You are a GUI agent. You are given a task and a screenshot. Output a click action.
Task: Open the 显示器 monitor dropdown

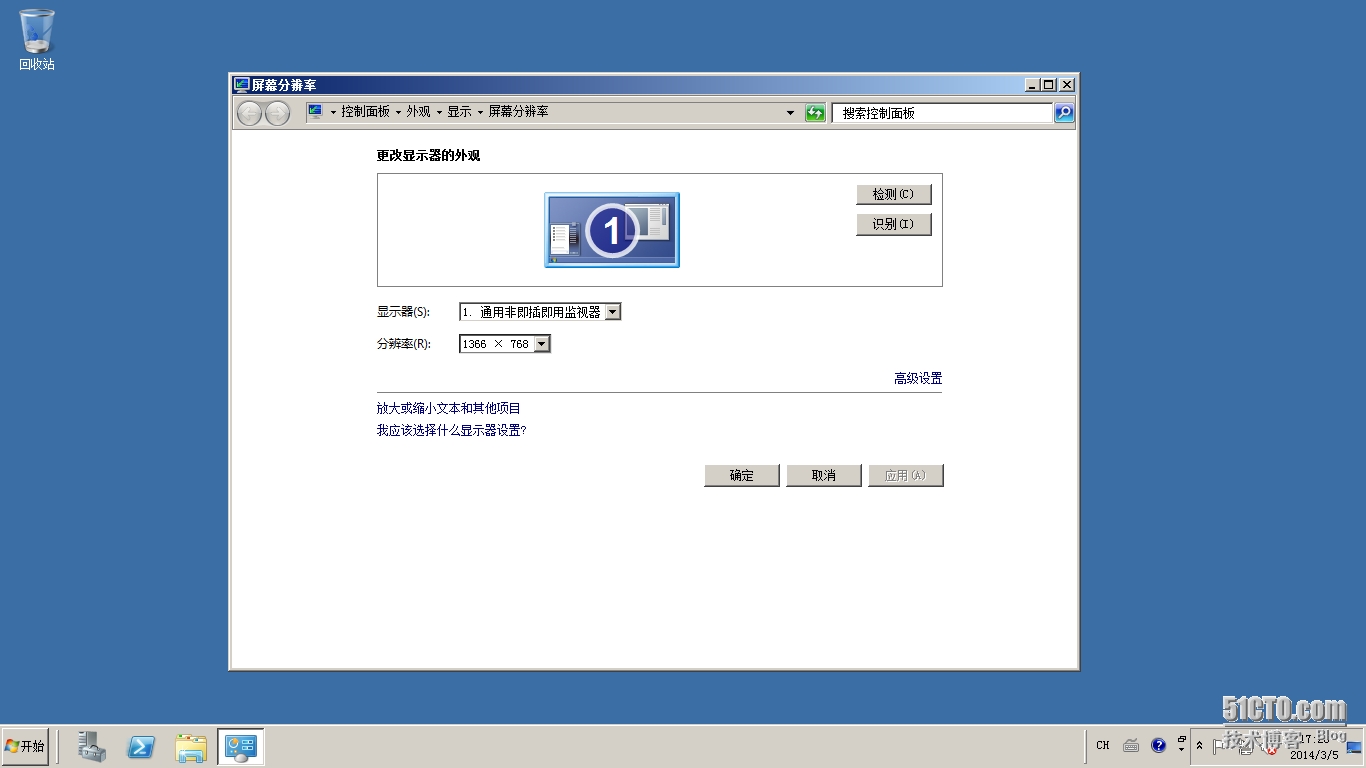coord(614,311)
